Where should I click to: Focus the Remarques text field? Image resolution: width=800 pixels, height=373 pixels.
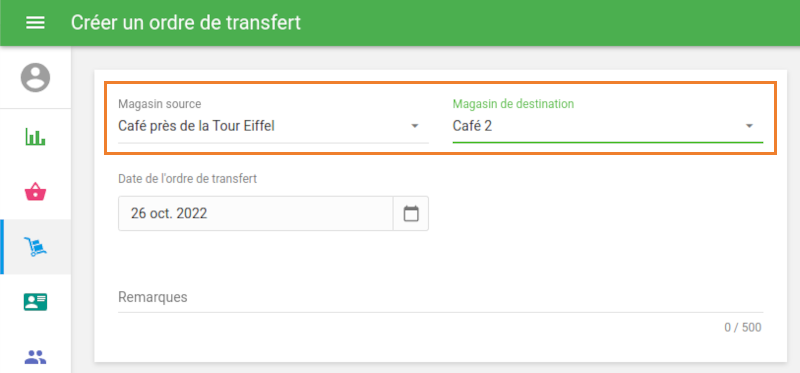click(x=441, y=297)
